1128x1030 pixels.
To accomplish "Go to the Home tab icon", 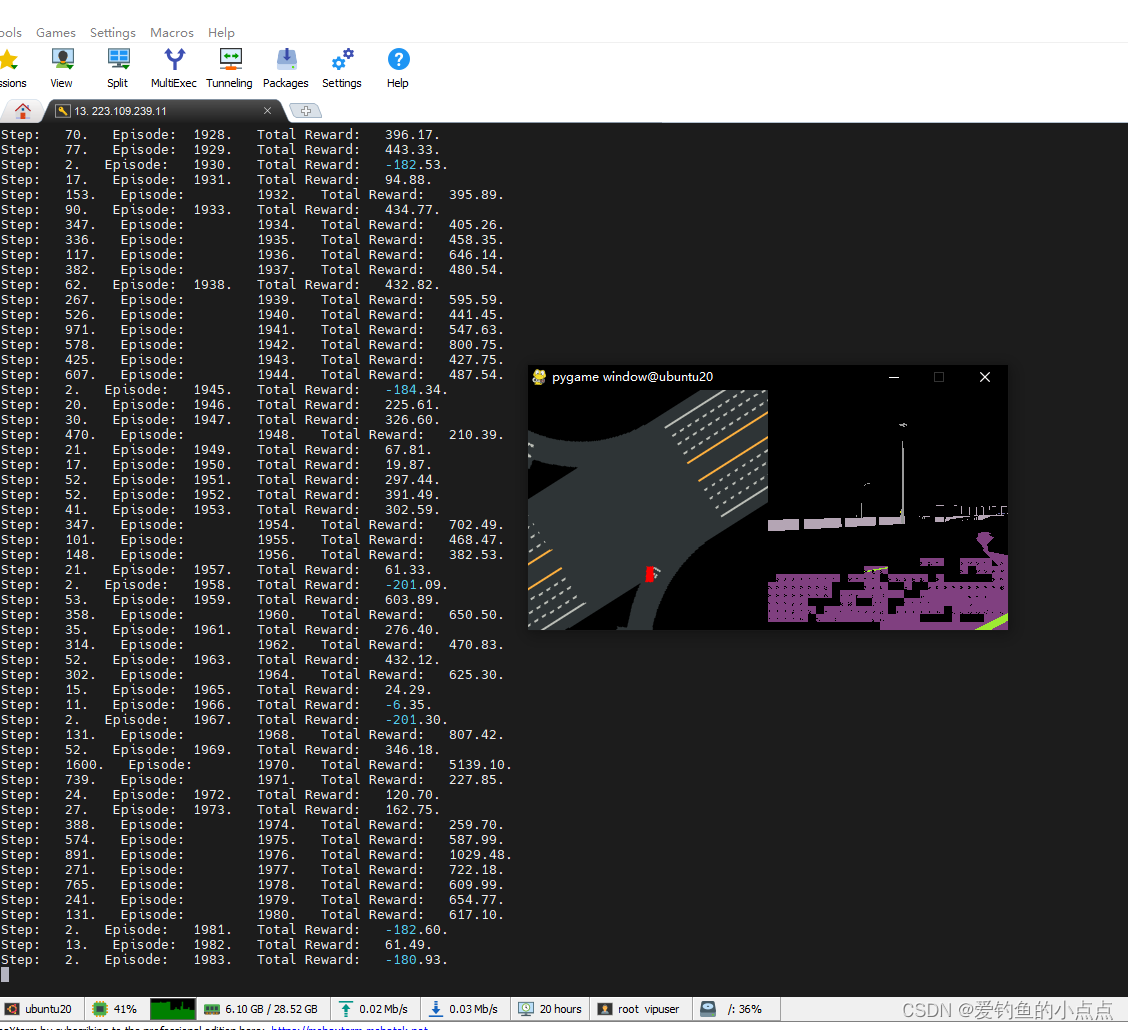I will [x=23, y=111].
